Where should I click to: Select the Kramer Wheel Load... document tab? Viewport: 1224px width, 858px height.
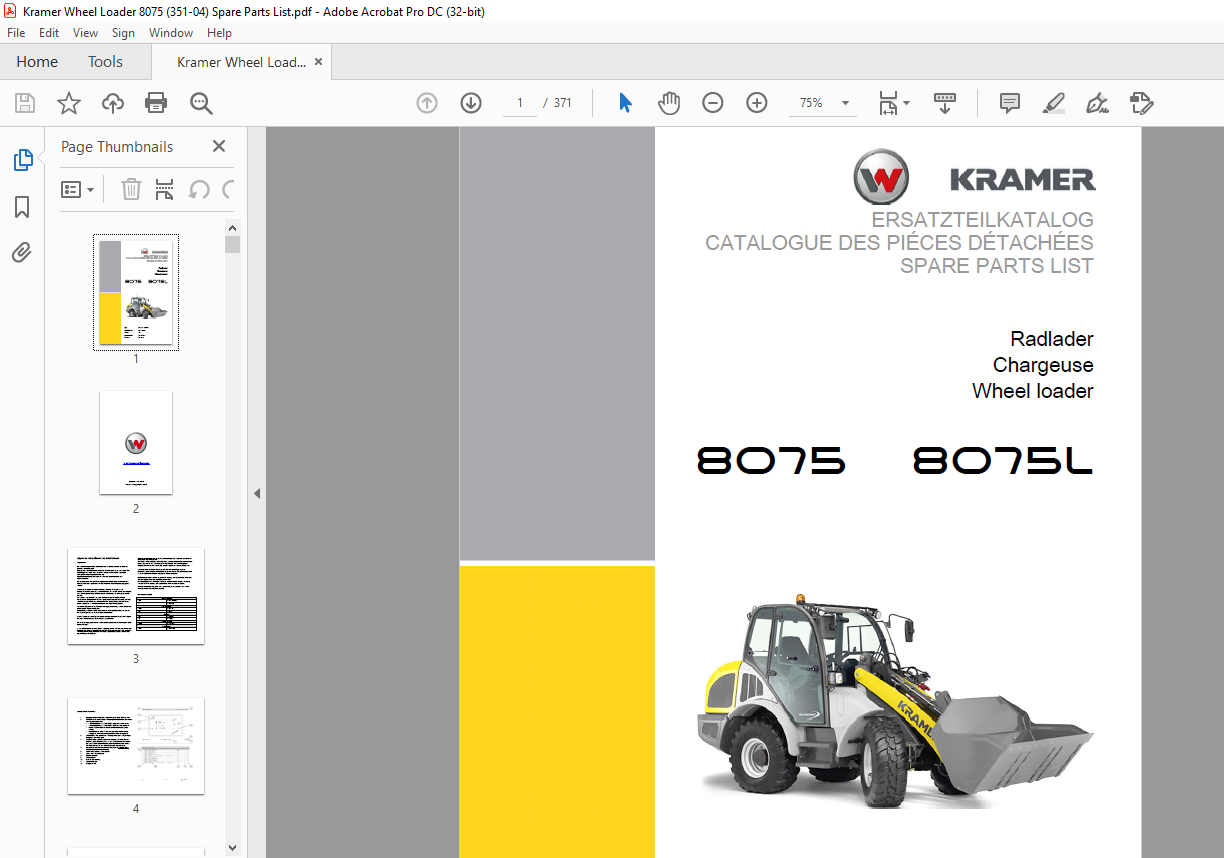(x=240, y=62)
